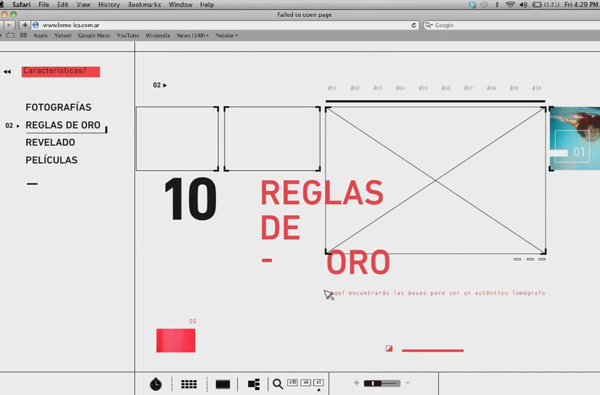Expand the Popular bookmark dropdown
The width and height of the screenshot is (600, 395).
pyautogui.click(x=227, y=35)
